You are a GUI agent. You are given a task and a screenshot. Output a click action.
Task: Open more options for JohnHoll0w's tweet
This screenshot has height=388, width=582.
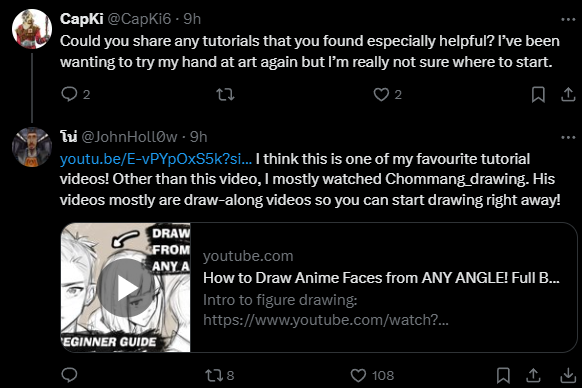pos(568,137)
